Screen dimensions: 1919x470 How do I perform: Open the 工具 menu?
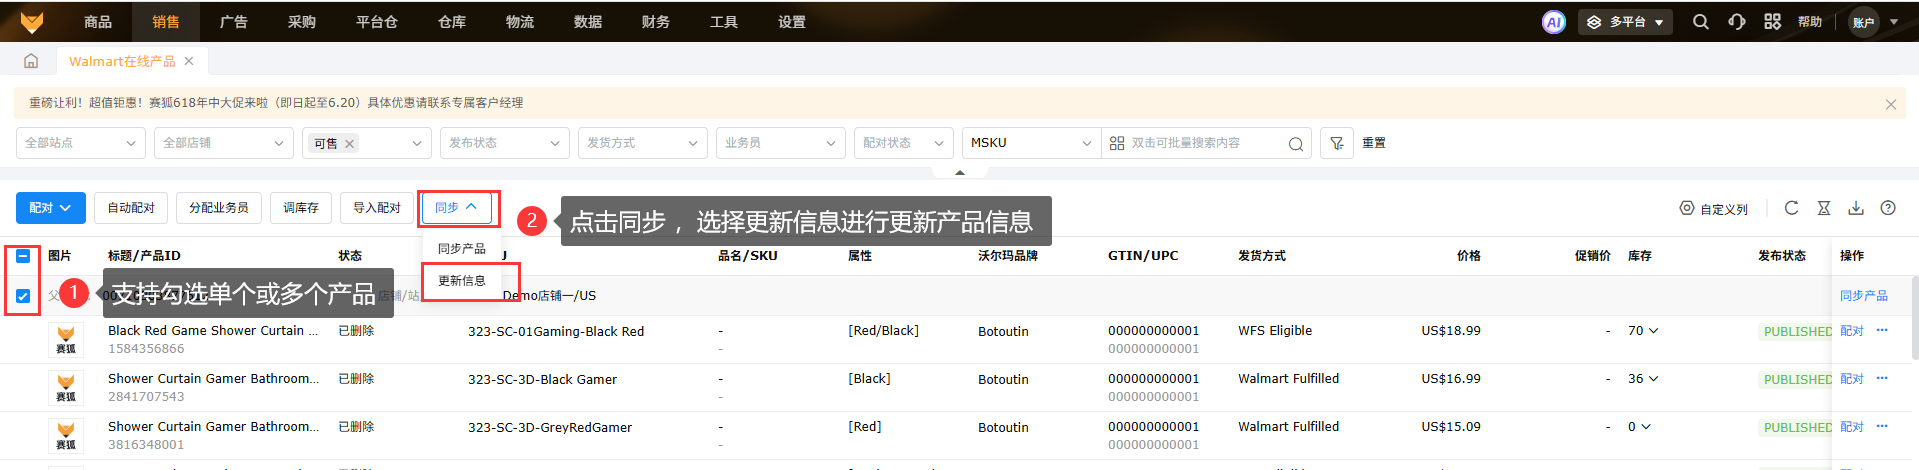pyautogui.click(x=724, y=22)
